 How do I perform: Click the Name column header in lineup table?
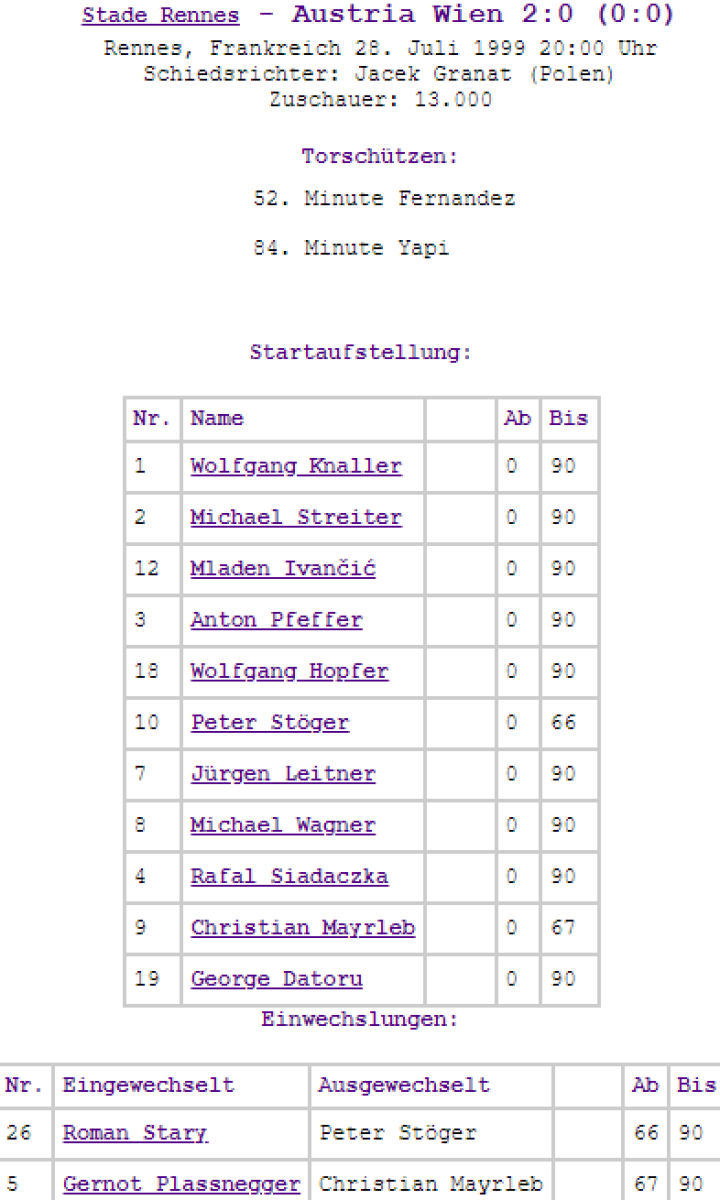217,419
